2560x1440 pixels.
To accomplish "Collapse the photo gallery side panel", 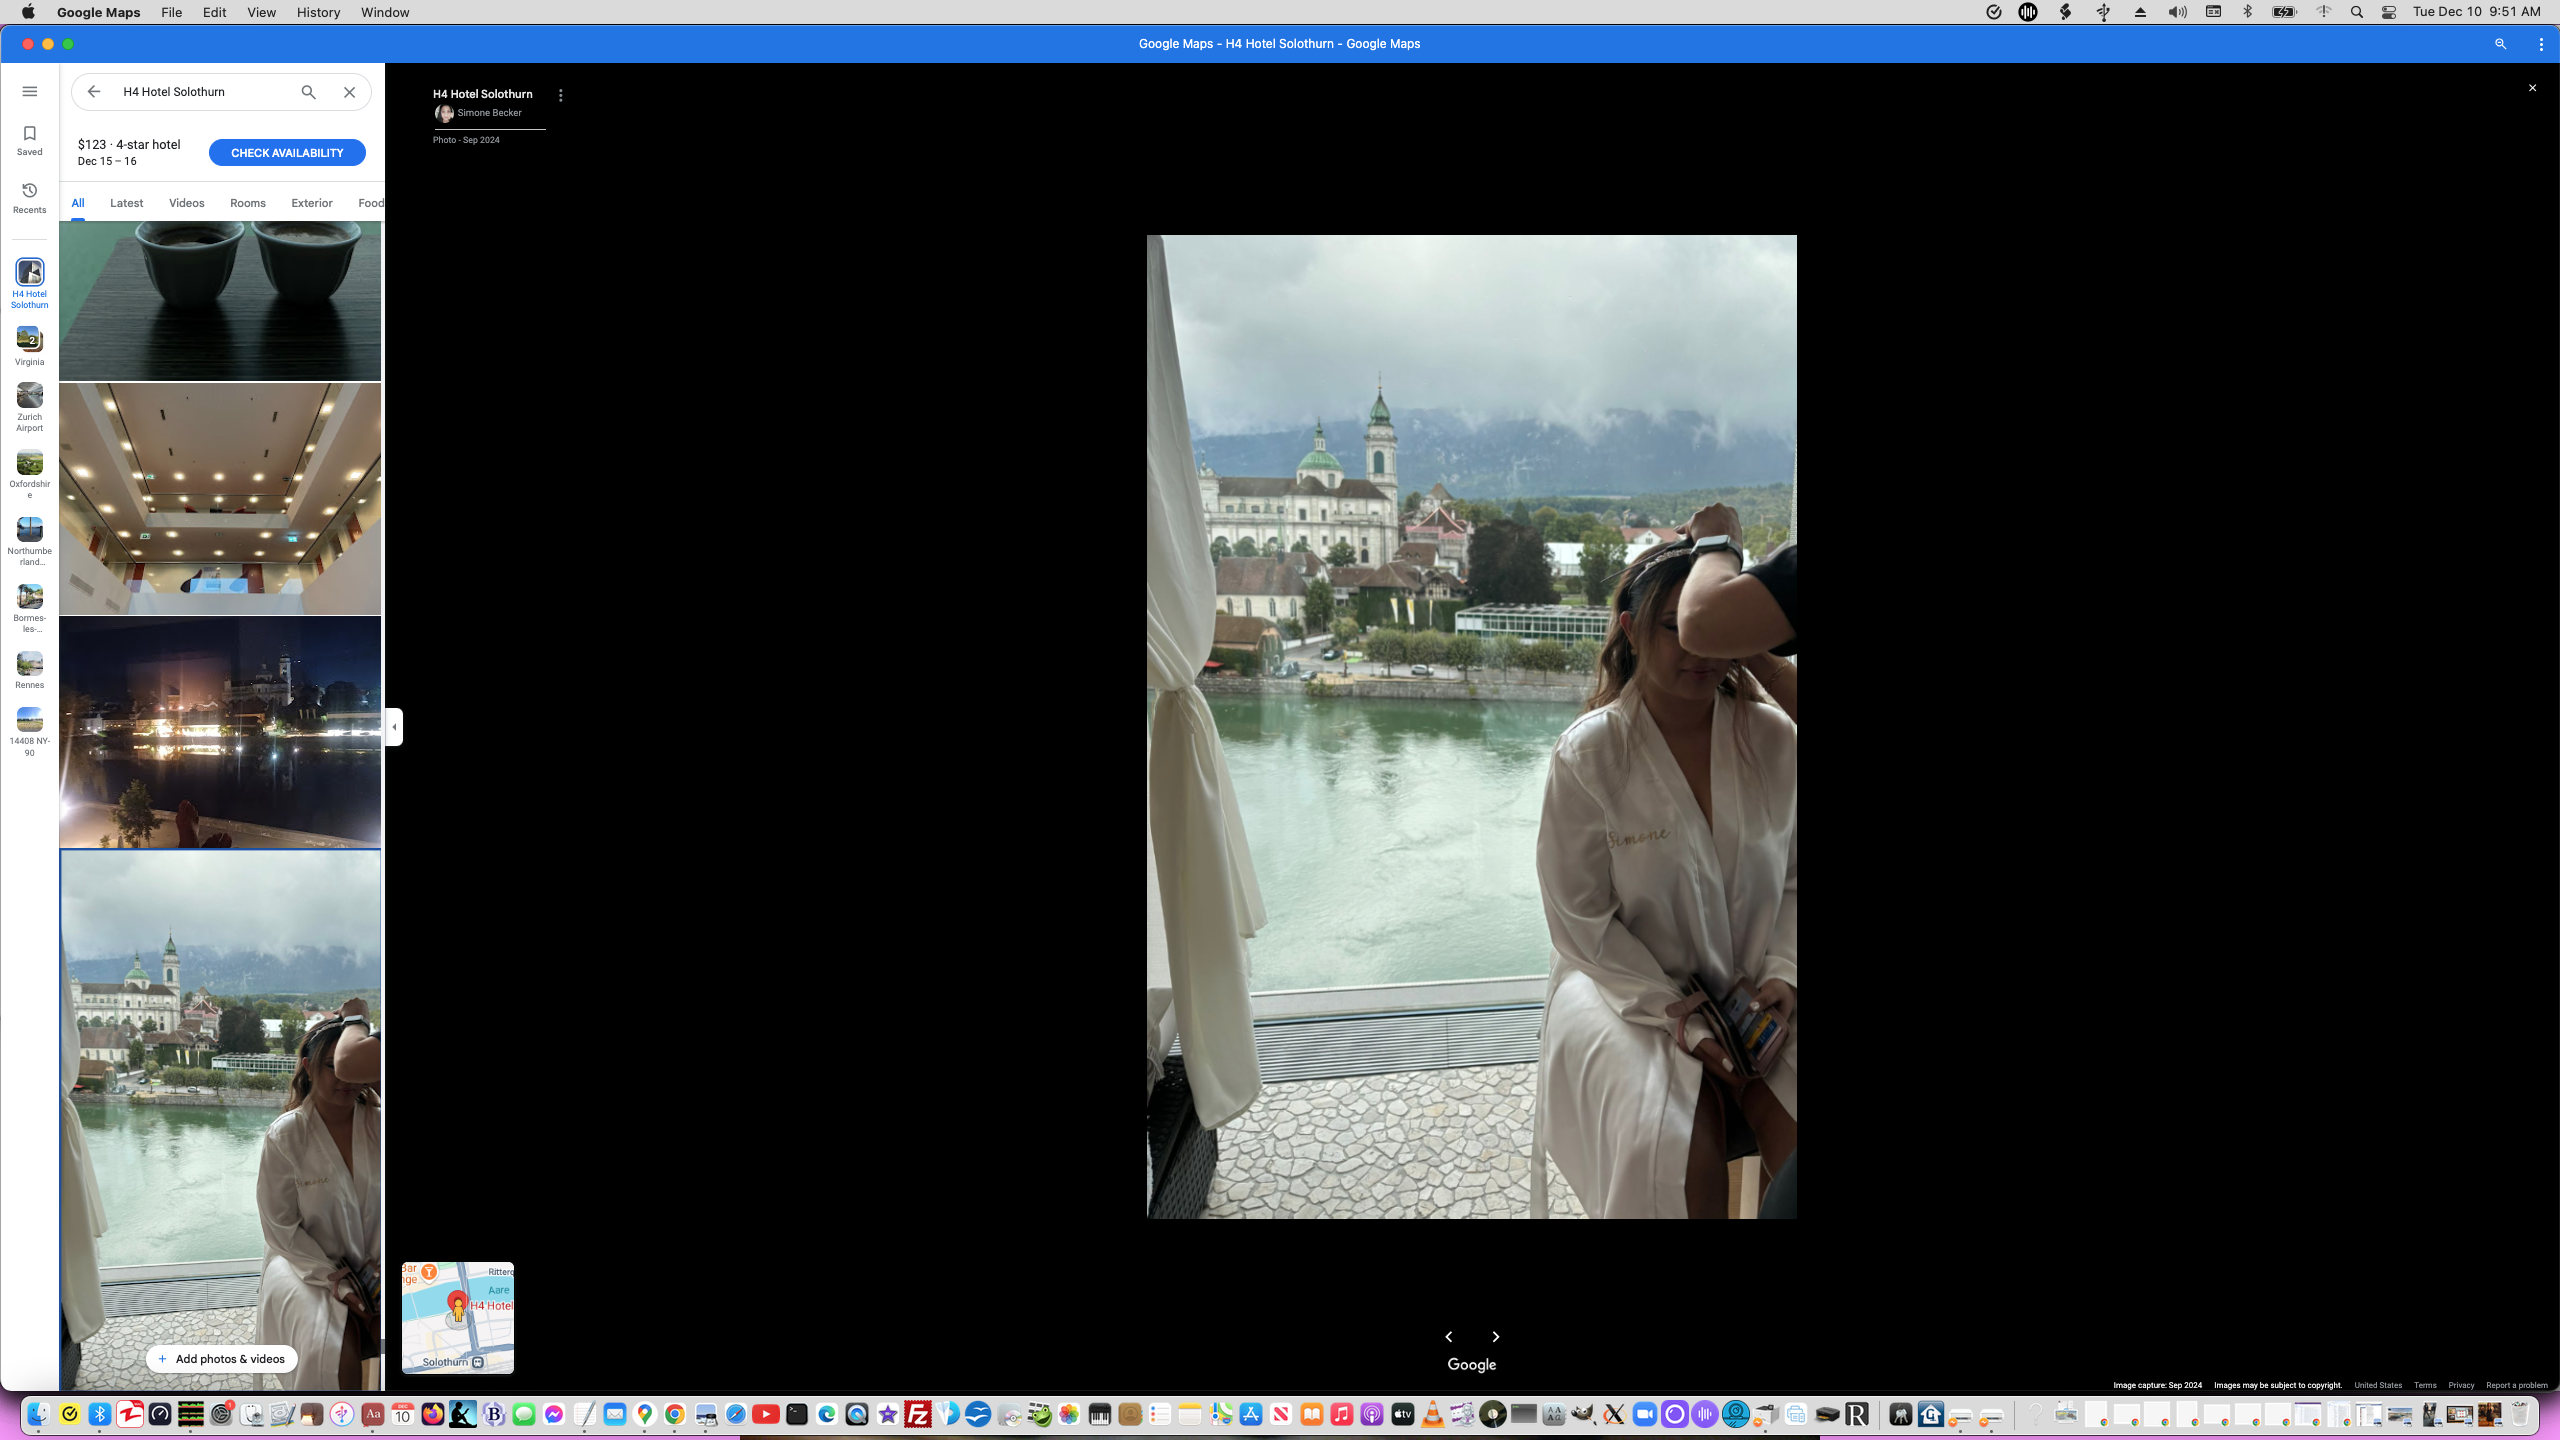I will [x=393, y=727].
